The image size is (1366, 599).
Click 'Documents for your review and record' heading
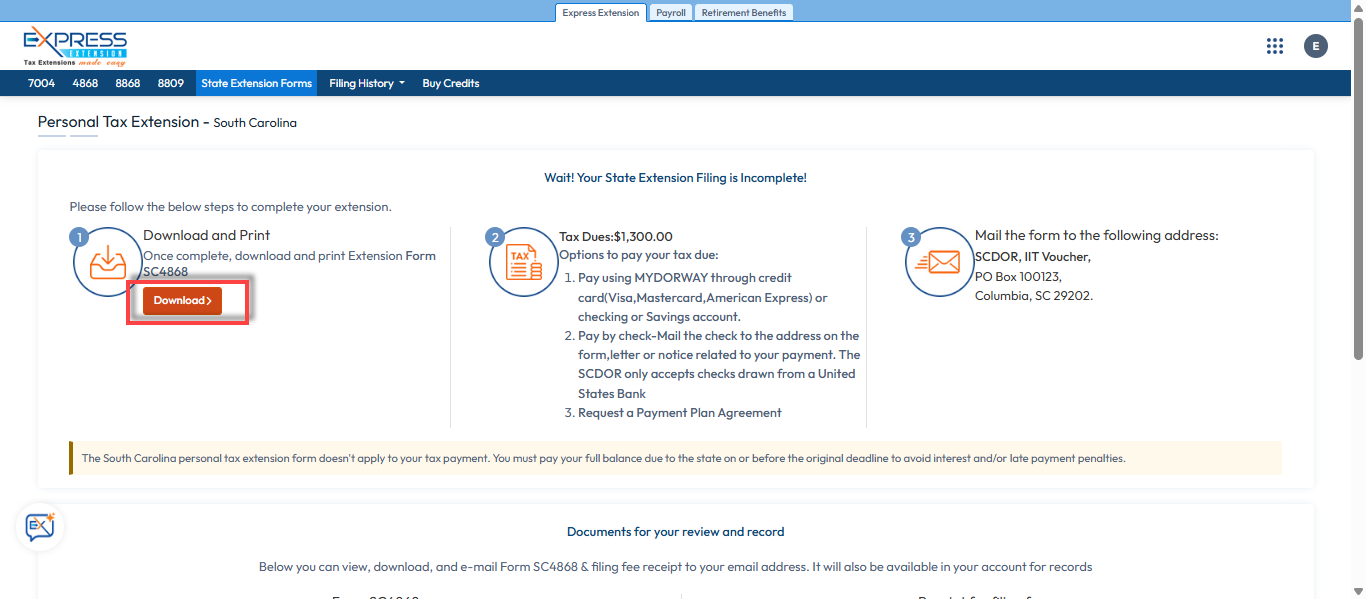coord(676,532)
